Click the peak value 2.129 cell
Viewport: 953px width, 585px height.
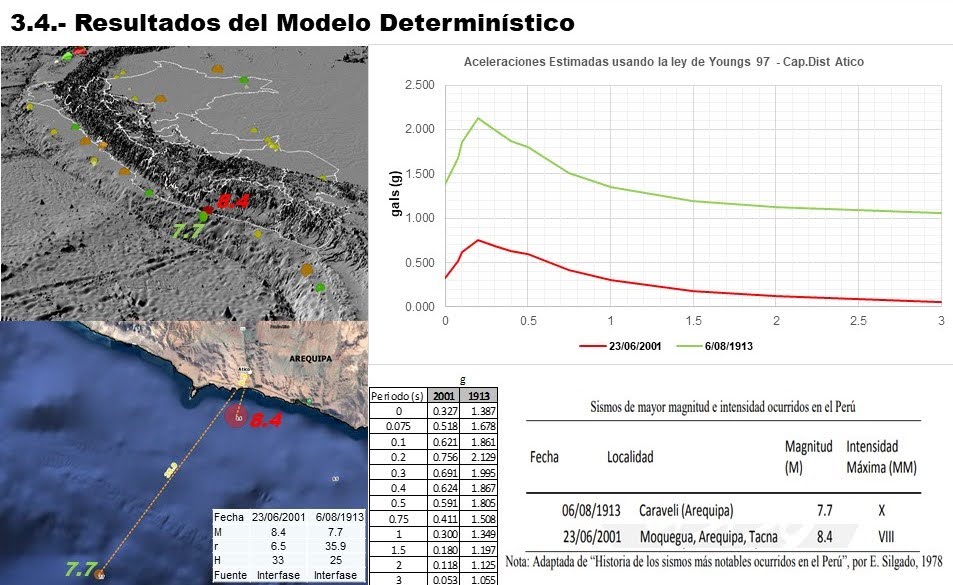click(x=479, y=457)
